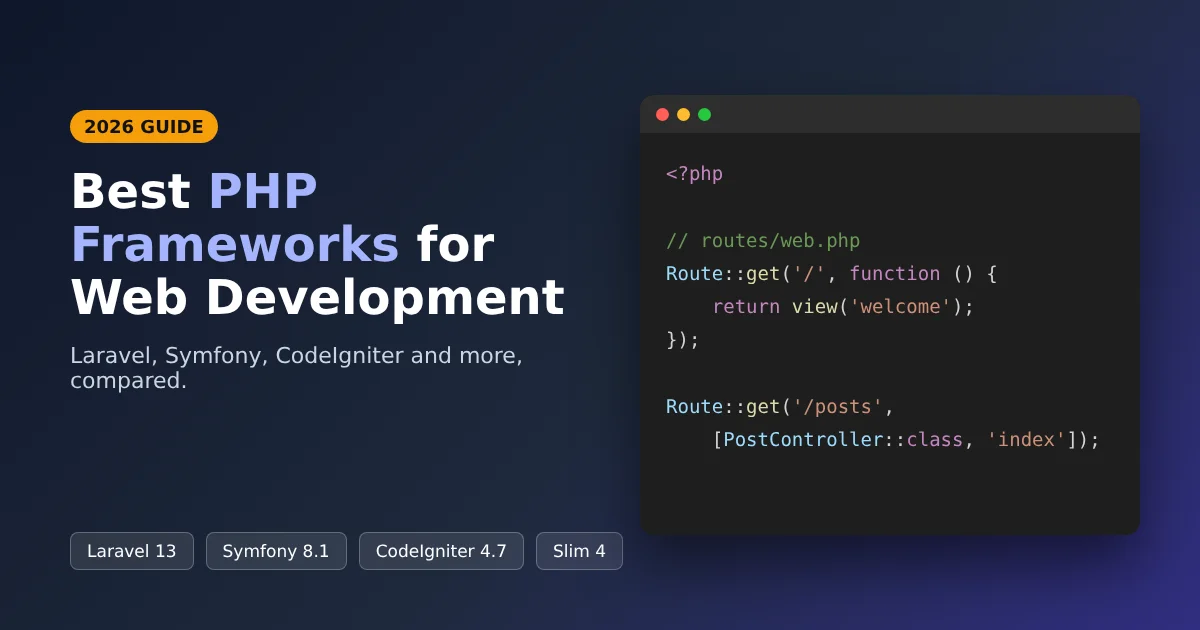The width and height of the screenshot is (1200, 630).
Task: Click the "Route::get('/posts'," code line
Action: tap(780, 407)
